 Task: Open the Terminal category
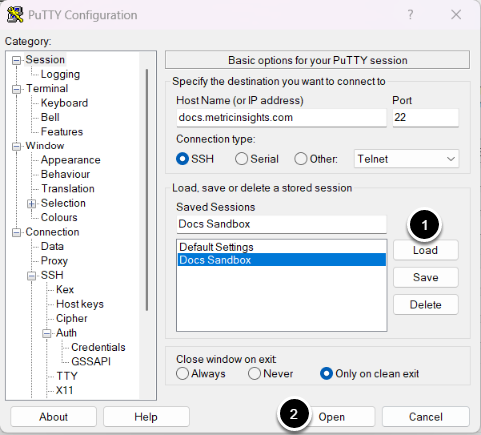pos(47,88)
